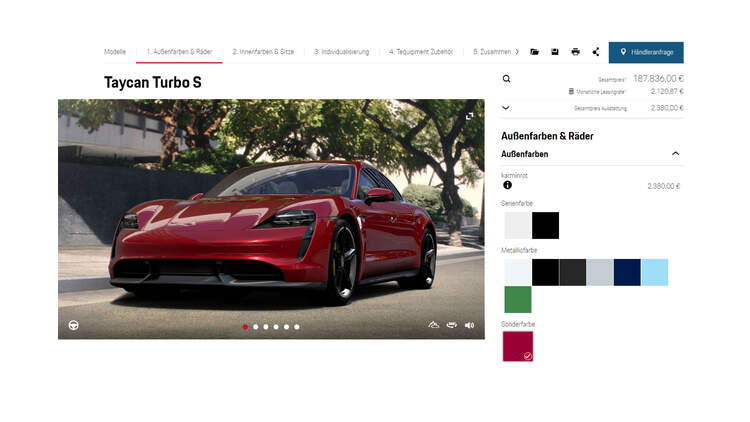The height and width of the screenshot is (422, 750).
Task: Click the Gesamtpreis value 187.836,00 €
Action: (x=658, y=78)
